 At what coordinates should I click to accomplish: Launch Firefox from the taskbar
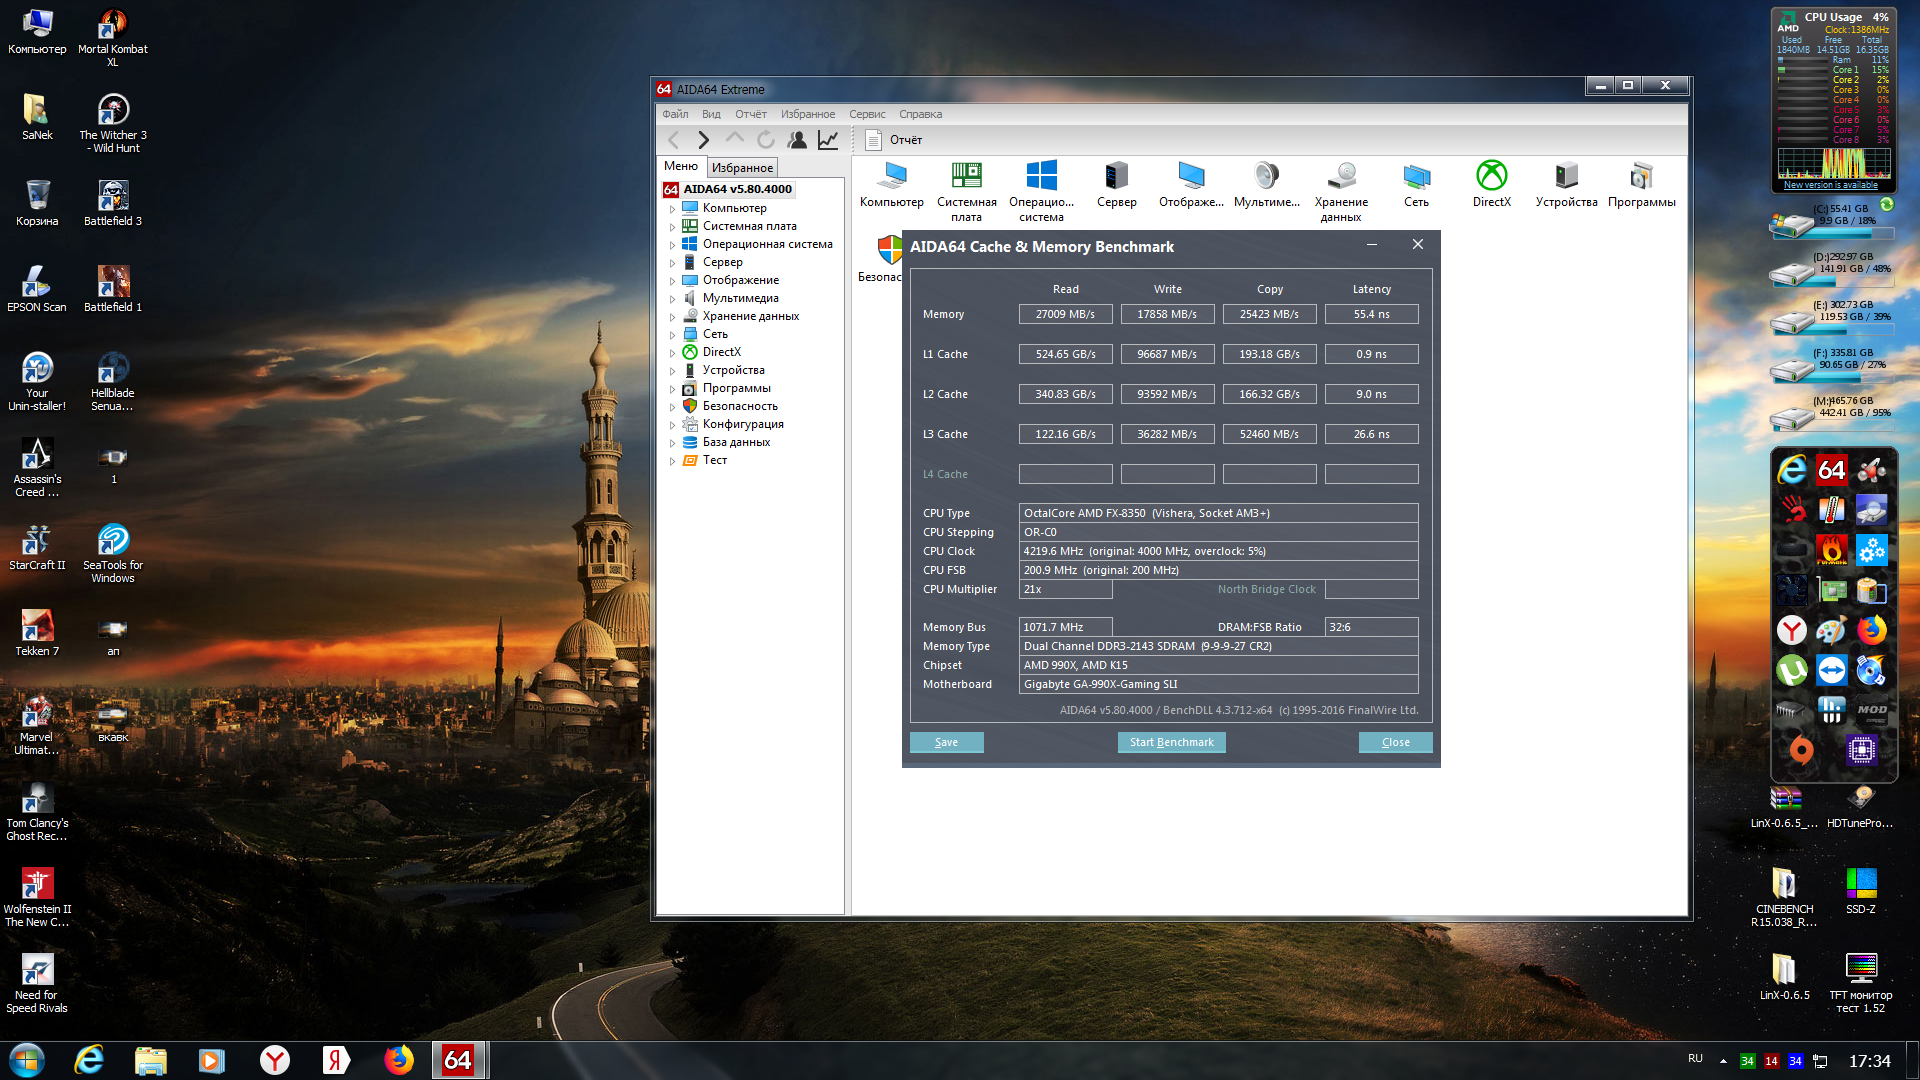(398, 1060)
